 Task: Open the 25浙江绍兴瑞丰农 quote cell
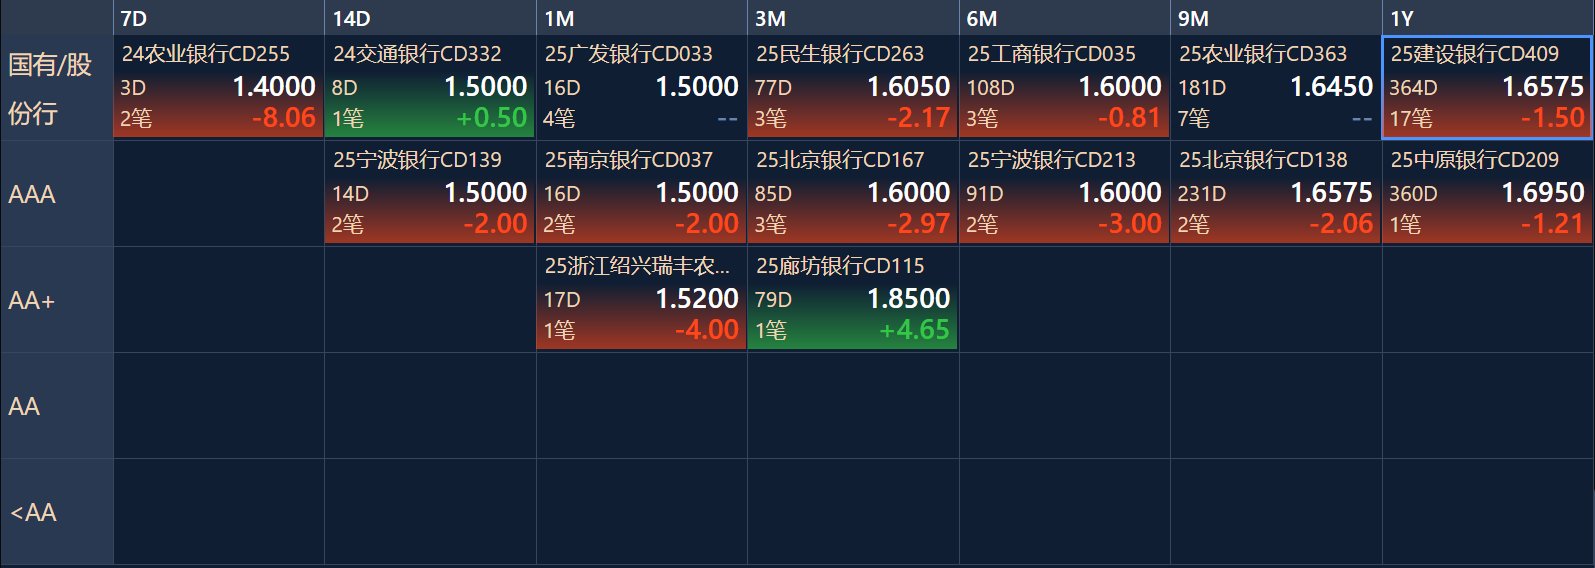pyautogui.click(x=641, y=299)
